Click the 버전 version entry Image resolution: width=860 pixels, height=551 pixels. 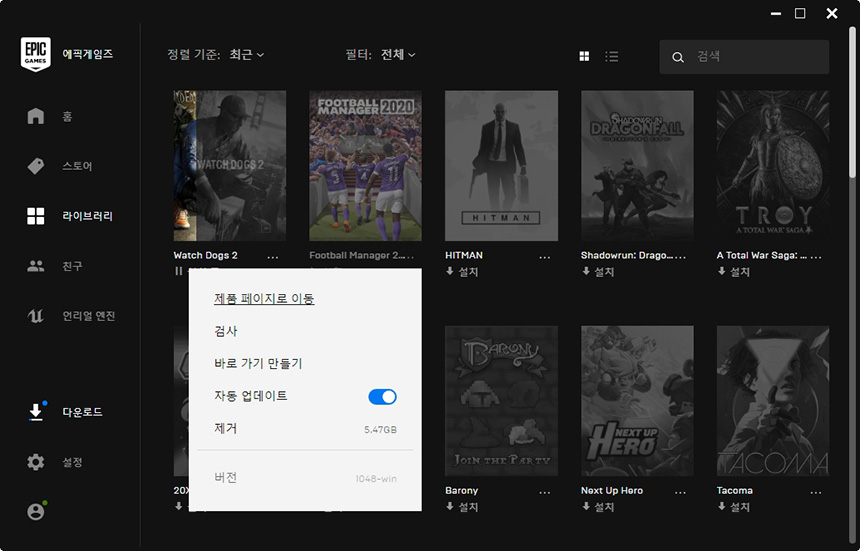tap(305, 478)
